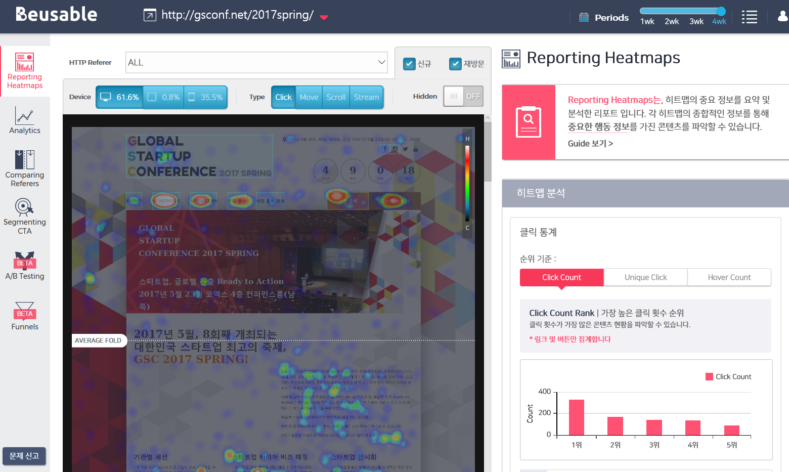The width and height of the screenshot is (789, 472).
Task: Uncheck the 신규 visitor checkbox
Action: 409,64
